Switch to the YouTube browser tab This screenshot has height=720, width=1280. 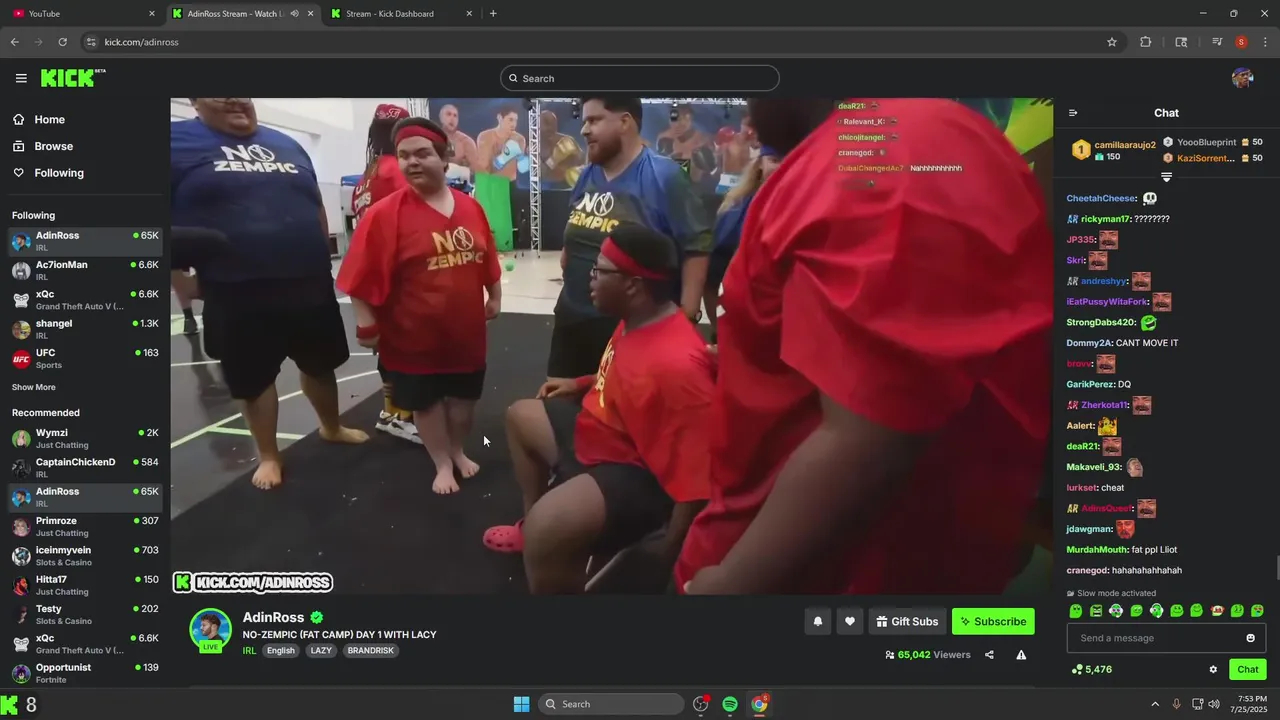point(80,13)
